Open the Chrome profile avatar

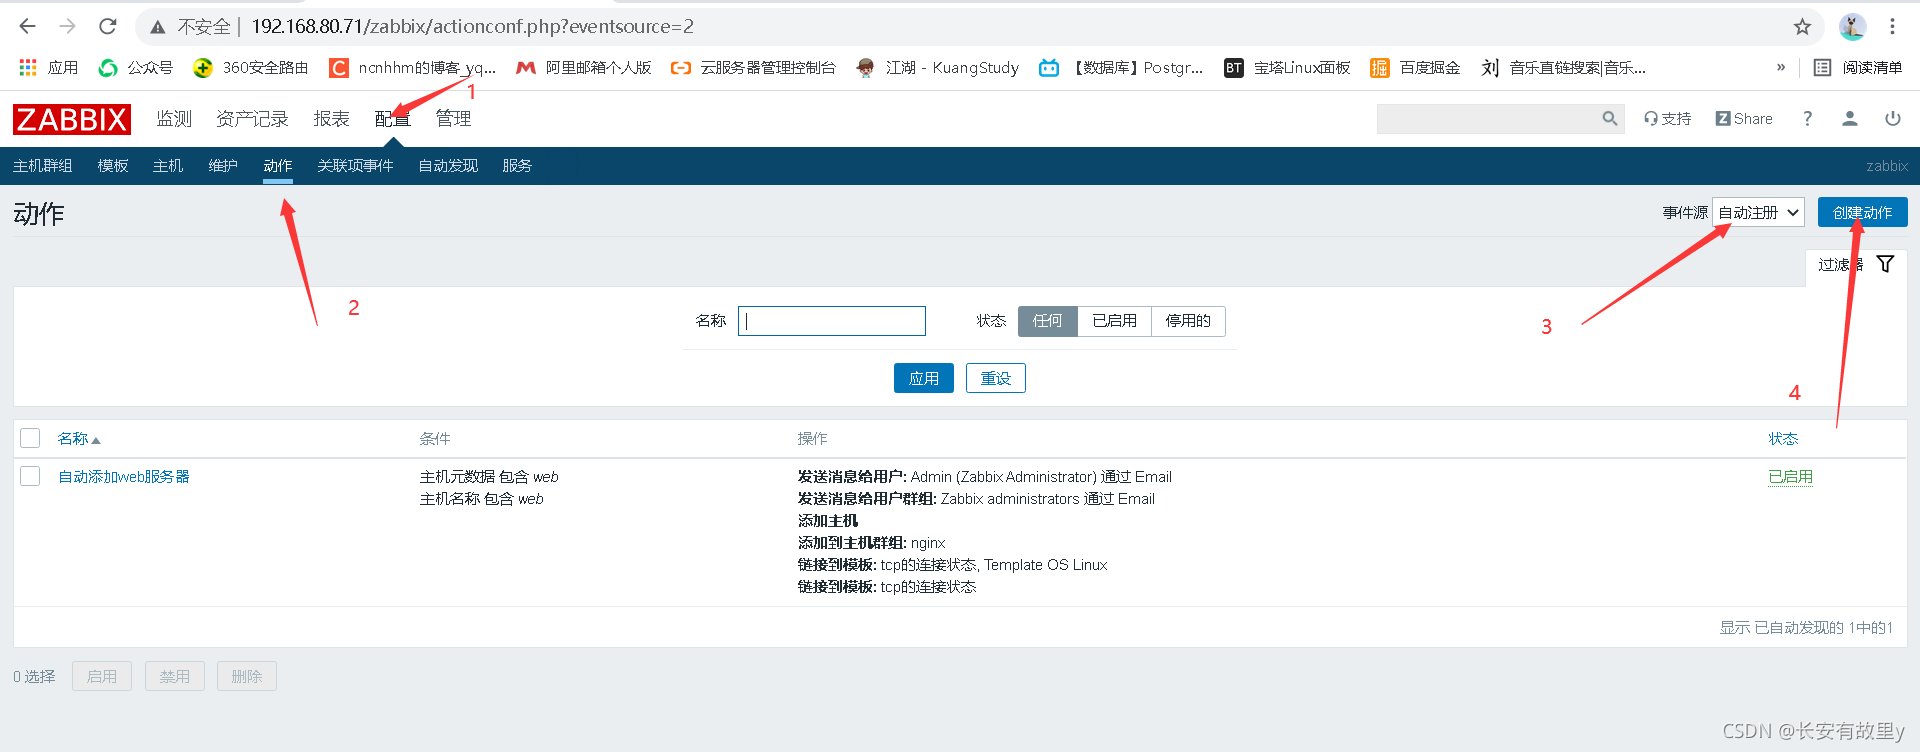tap(1852, 27)
